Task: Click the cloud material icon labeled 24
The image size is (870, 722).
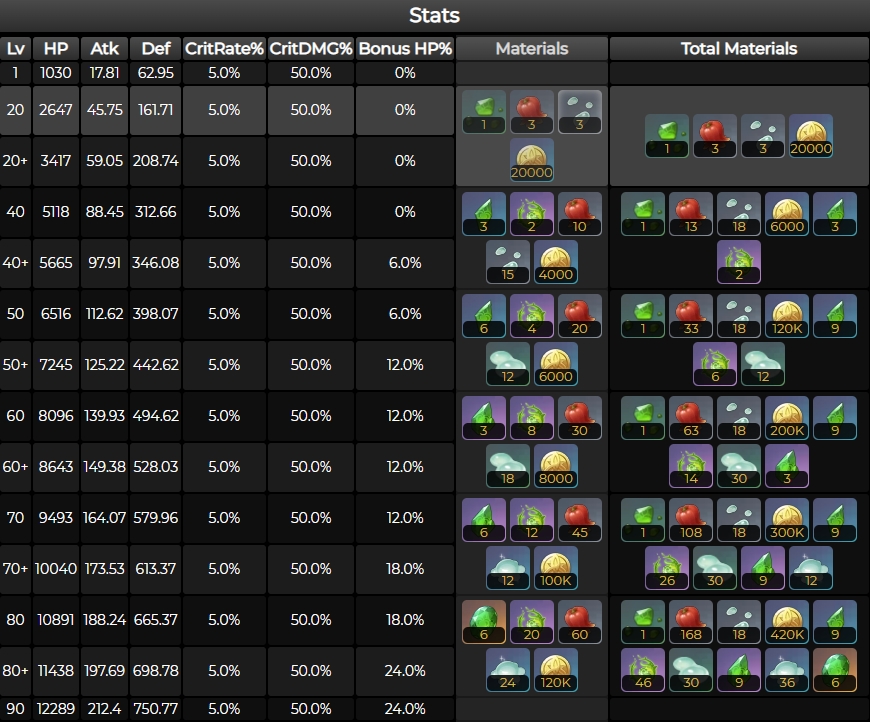Action: [x=507, y=671]
